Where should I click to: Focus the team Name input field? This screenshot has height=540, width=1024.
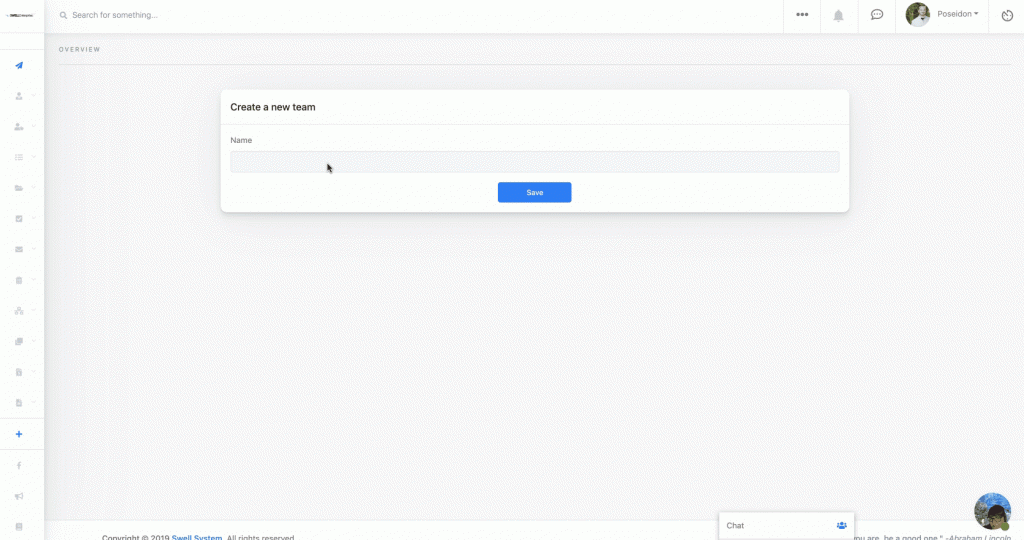[534, 162]
